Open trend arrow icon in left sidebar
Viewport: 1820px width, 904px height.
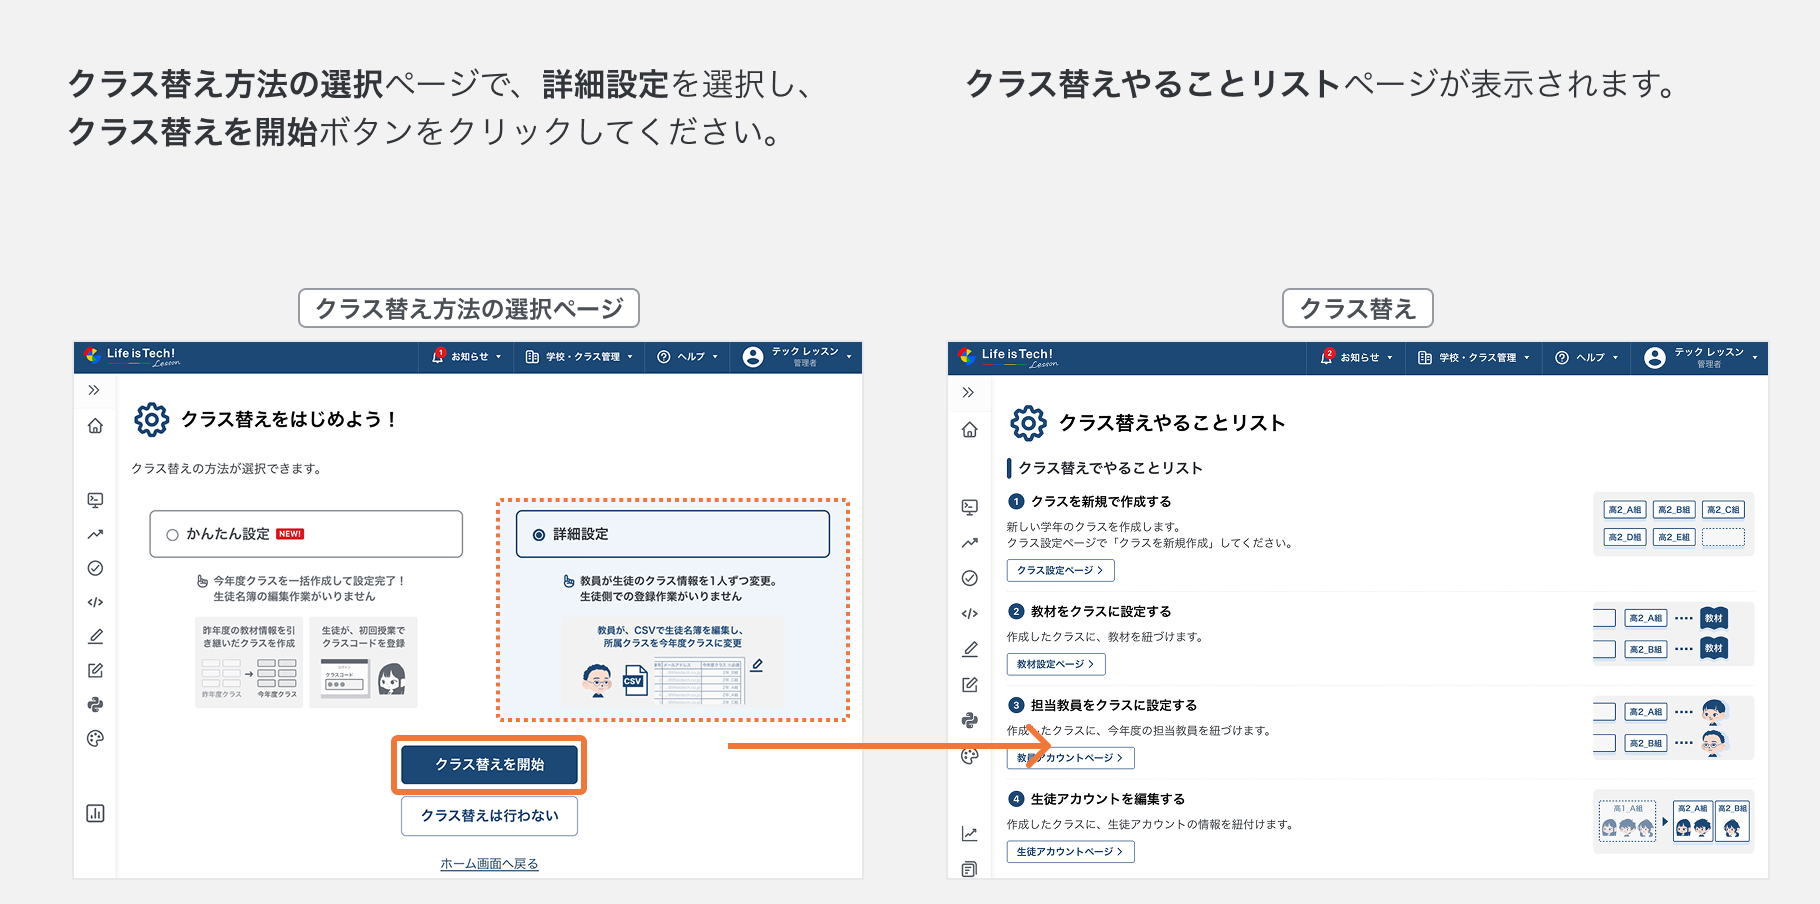point(95,534)
